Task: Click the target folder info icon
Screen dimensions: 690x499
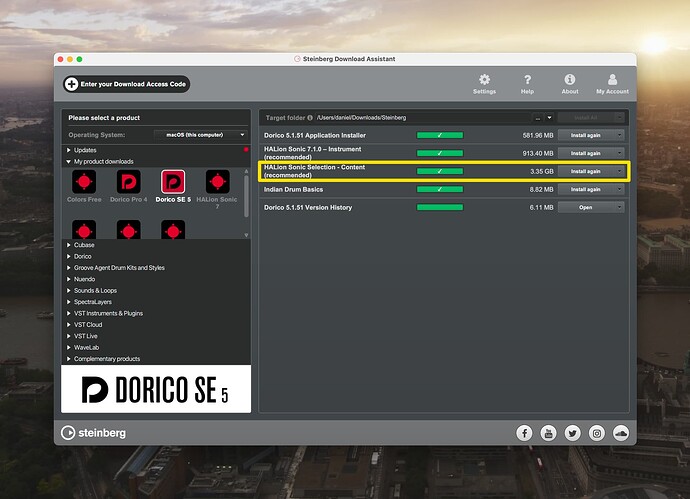Action: tap(310, 117)
